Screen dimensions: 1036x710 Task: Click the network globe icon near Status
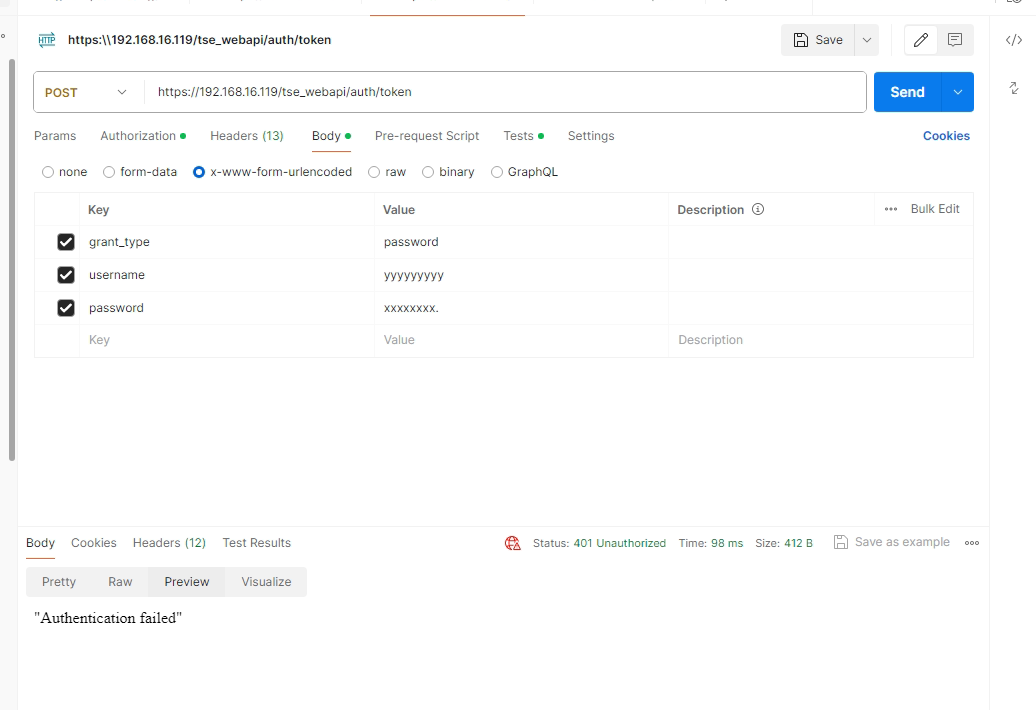point(513,543)
